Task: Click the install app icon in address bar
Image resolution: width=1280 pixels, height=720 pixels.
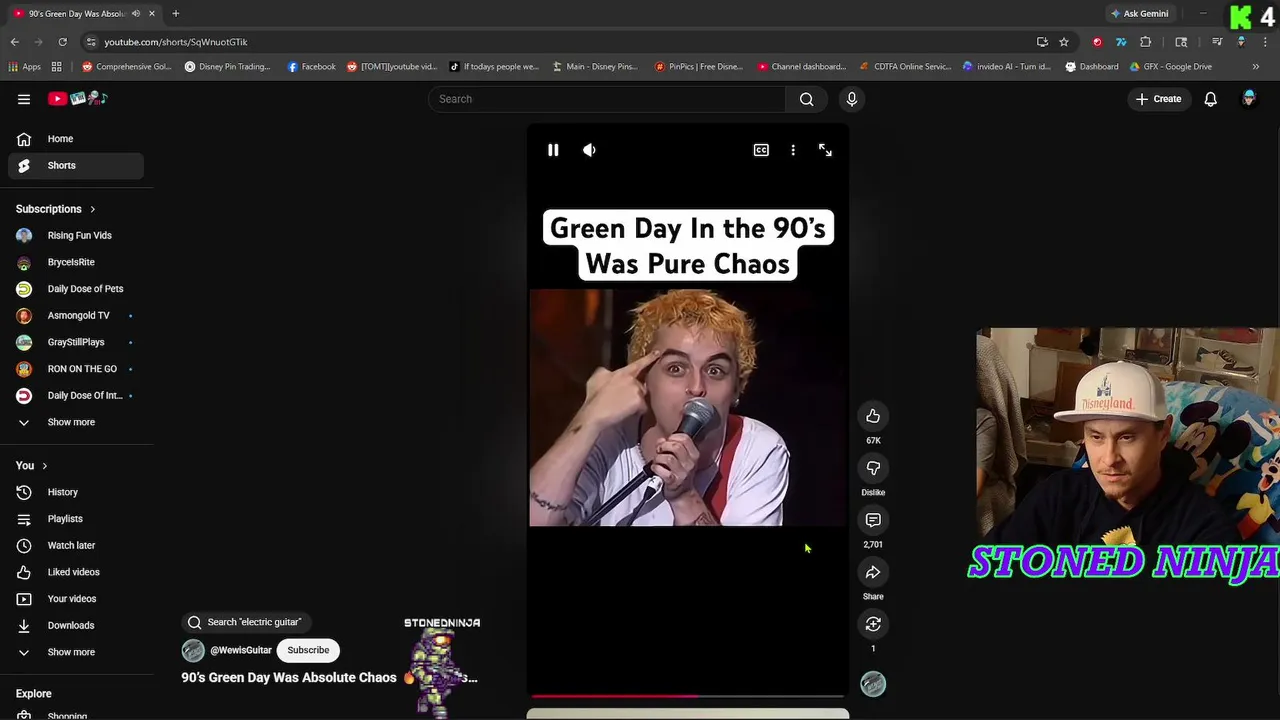Action: pyautogui.click(x=1042, y=42)
